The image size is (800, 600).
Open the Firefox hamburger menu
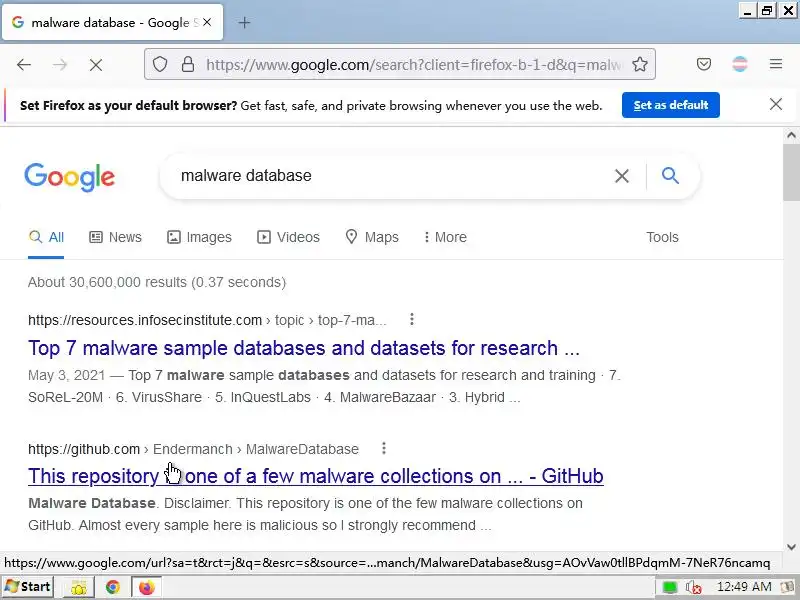pos(776,64)
